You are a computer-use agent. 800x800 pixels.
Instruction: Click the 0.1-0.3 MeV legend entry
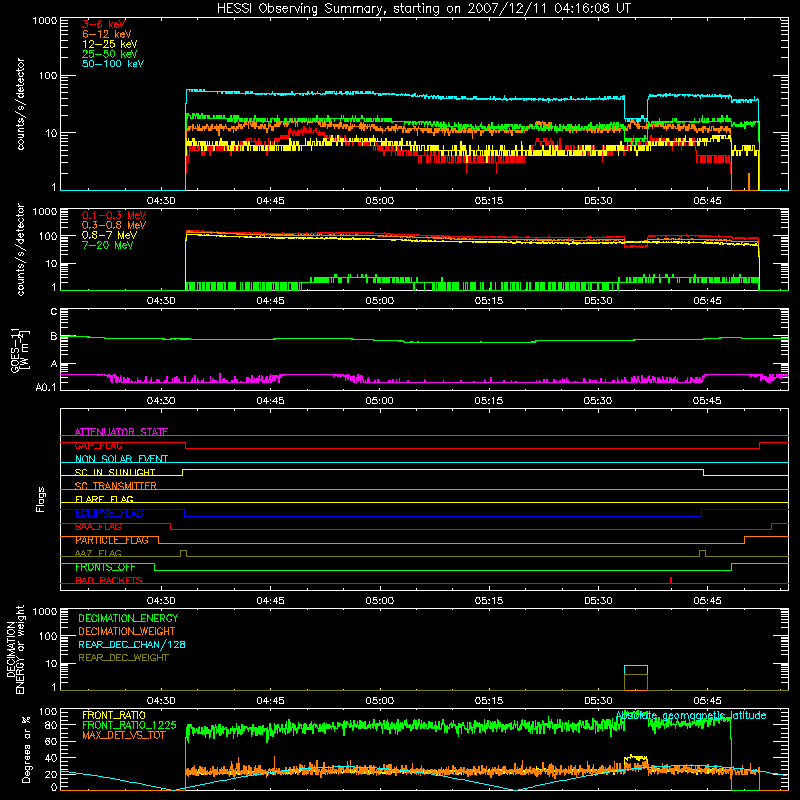114,215
